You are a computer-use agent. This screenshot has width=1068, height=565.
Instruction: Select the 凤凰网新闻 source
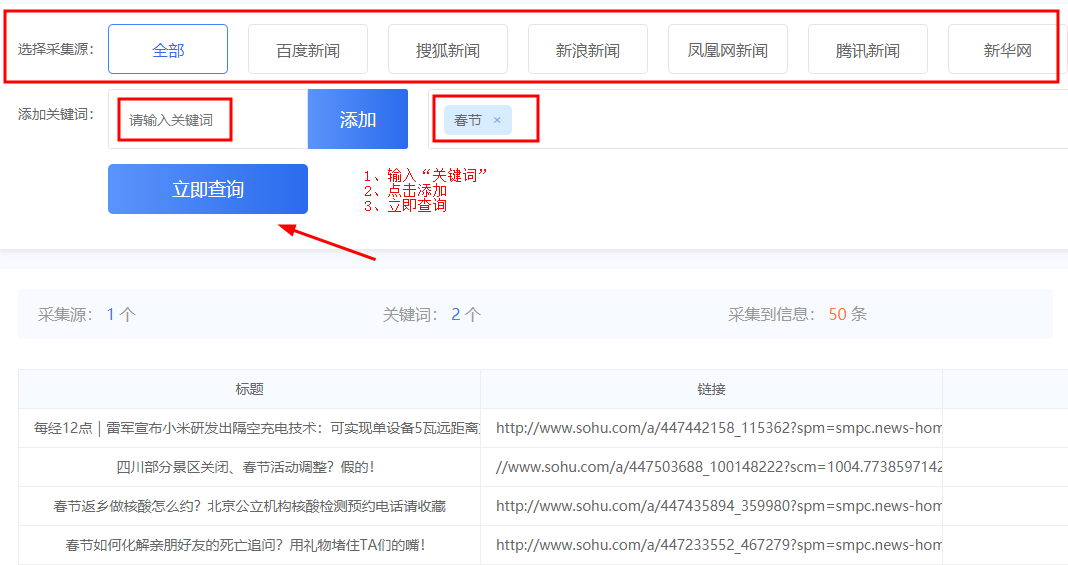click(727, 49)
